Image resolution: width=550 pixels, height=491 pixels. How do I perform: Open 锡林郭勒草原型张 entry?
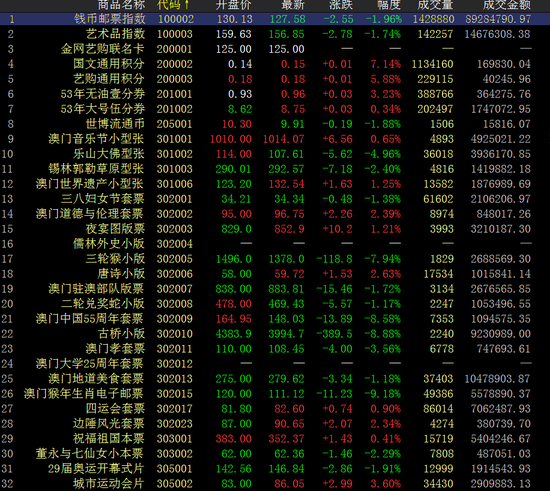[x=96, y=169]
